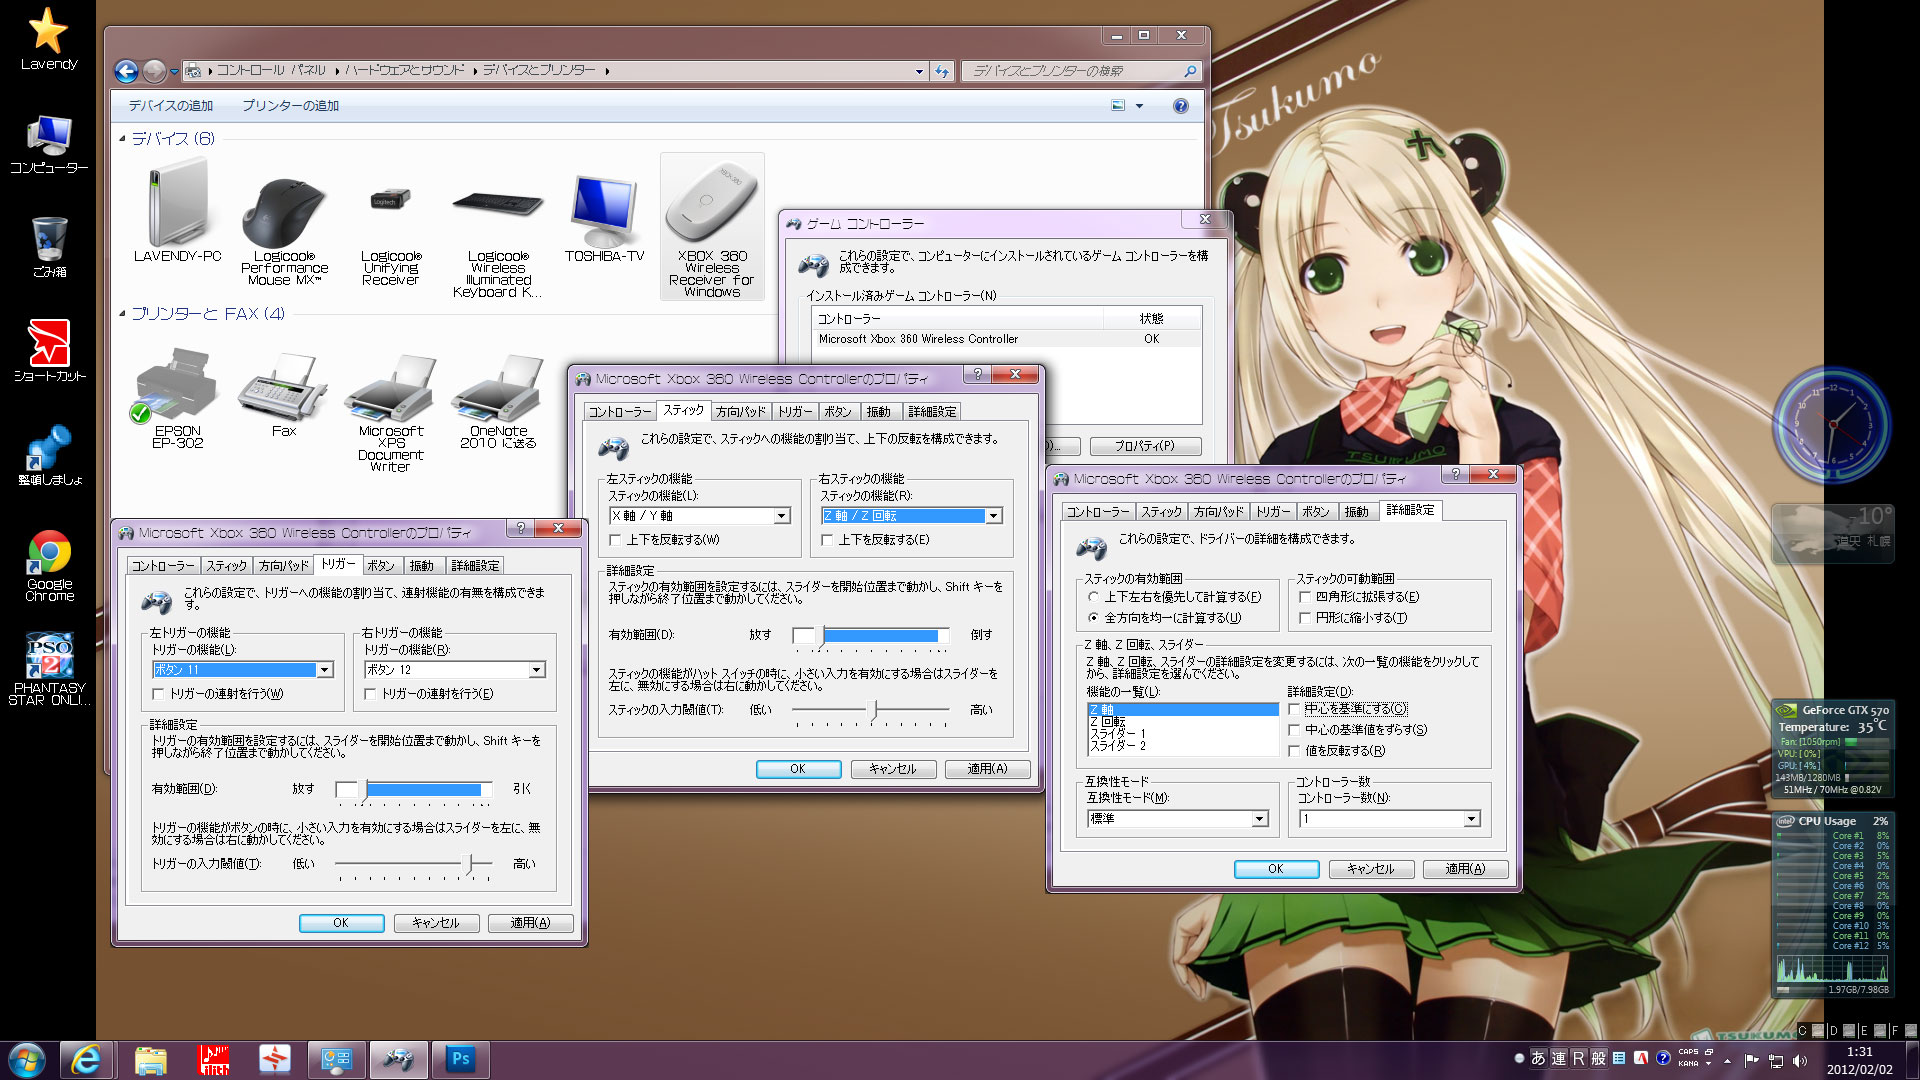Open right stick function dropdown
The image size is (1920, 1080).
tap(994, 516)
